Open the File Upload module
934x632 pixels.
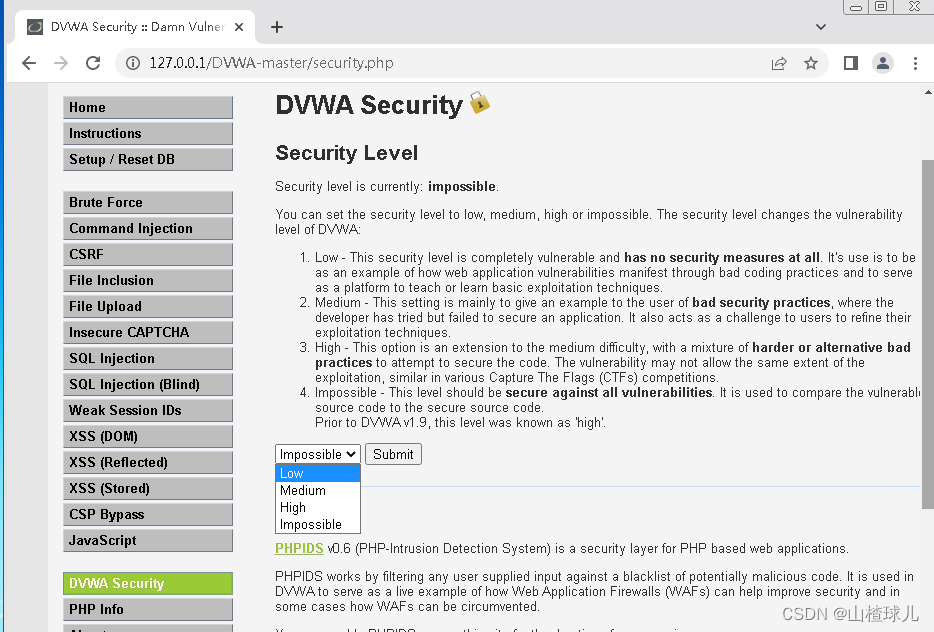(x=147, y=306)
